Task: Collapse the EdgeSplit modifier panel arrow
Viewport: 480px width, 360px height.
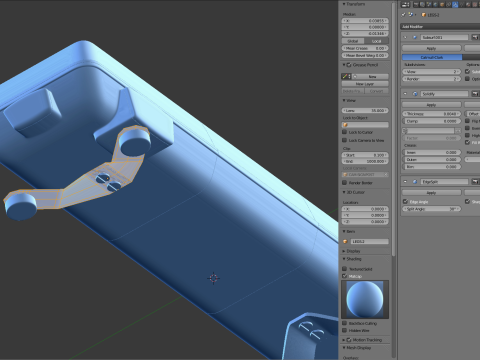Action: pos(405,182)
